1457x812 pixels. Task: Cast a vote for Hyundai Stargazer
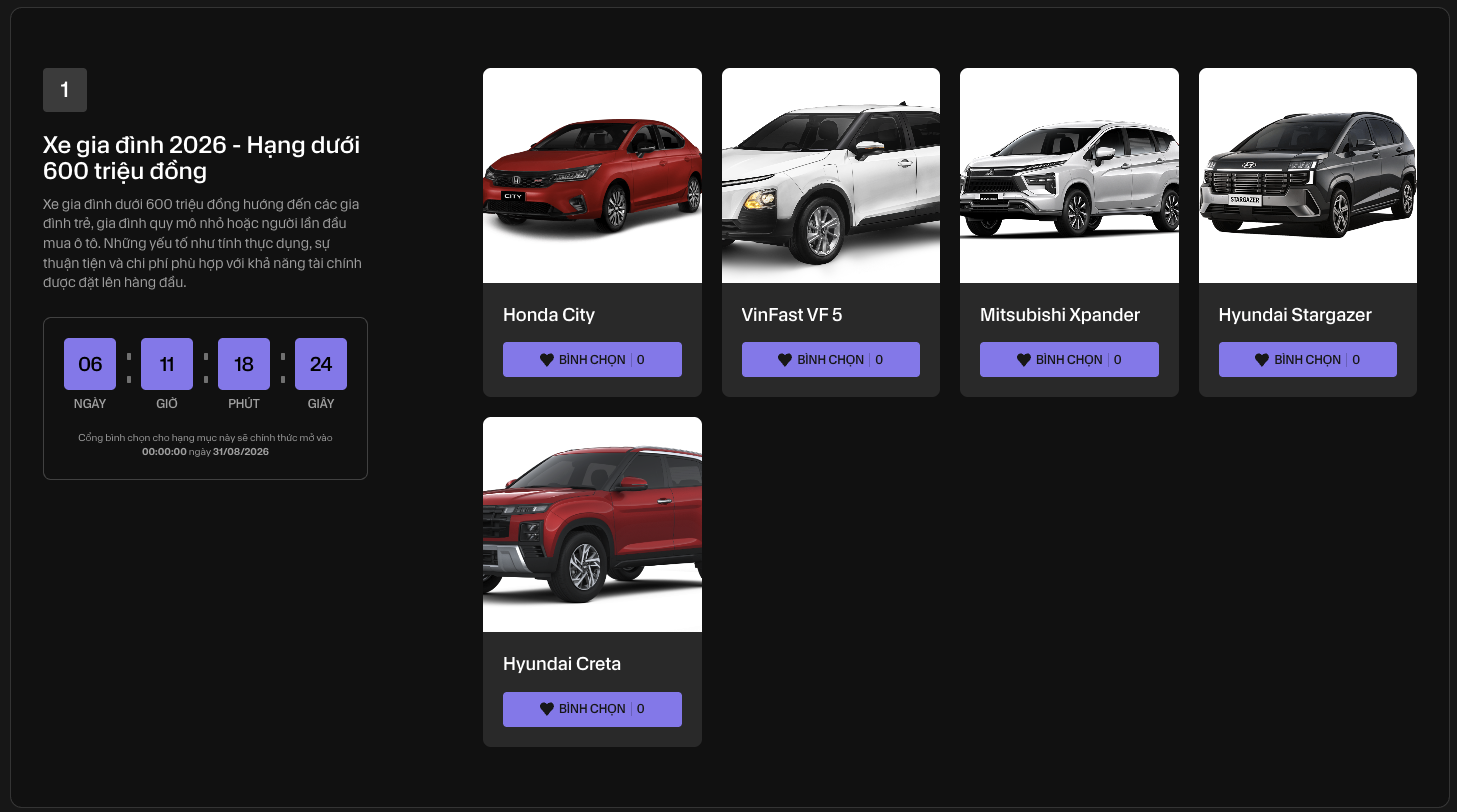[x=1308, y=360]
